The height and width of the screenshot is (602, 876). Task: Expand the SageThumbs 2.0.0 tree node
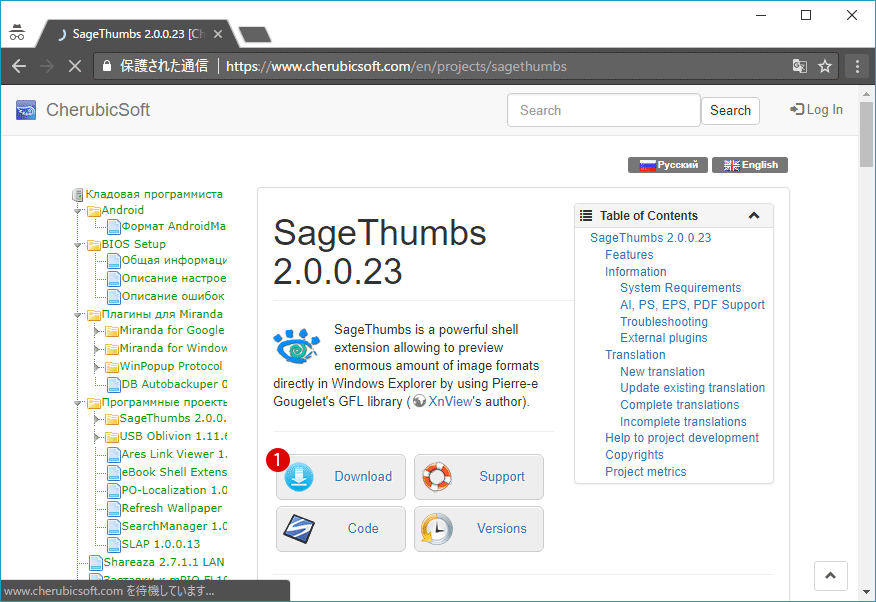(x=97, y=419)
